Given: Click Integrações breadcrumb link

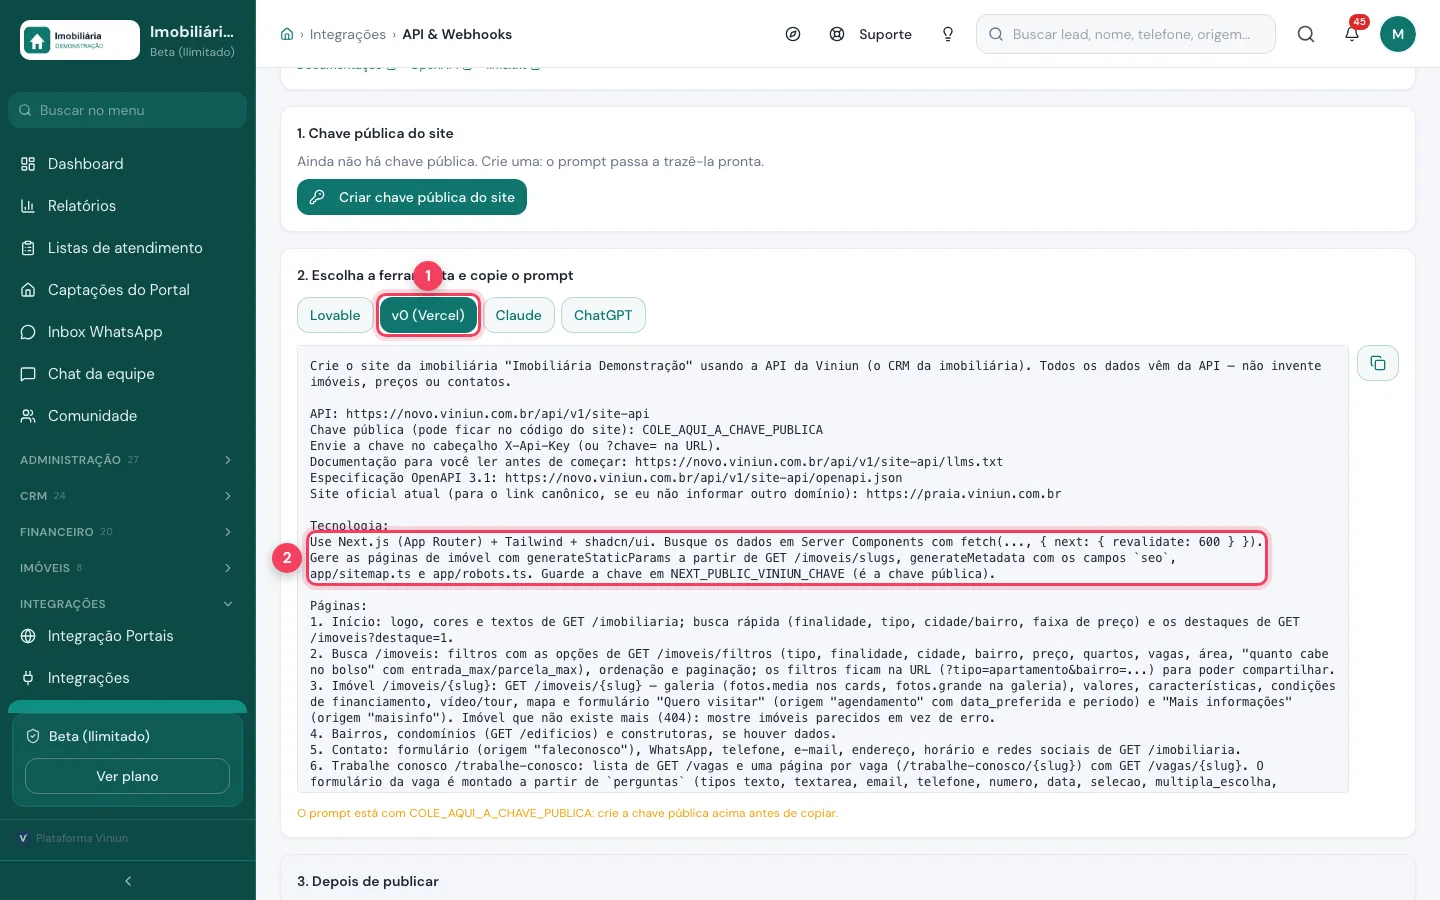Looking at the screenshot, I should click(348, 34).
